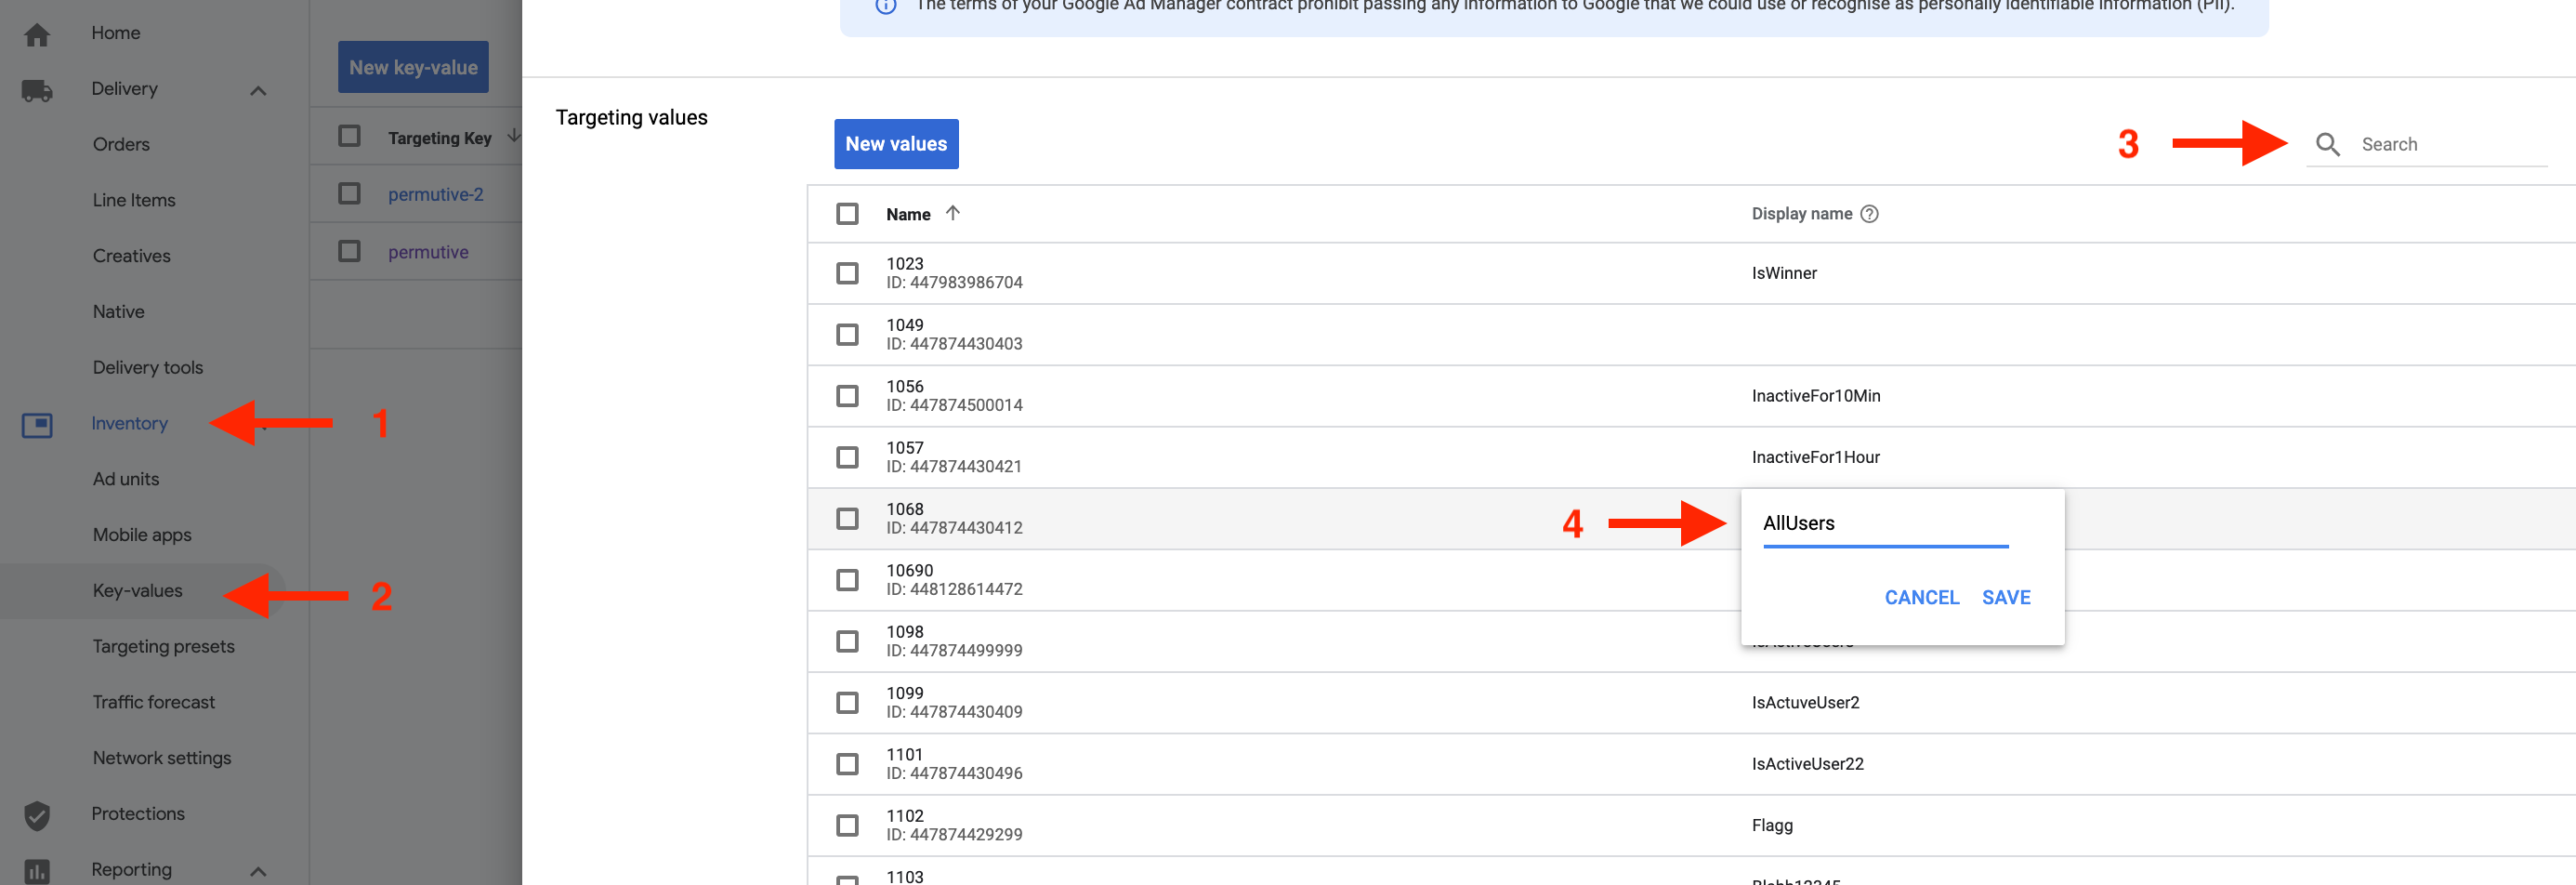Check the box for value 1101

[847, 764]
